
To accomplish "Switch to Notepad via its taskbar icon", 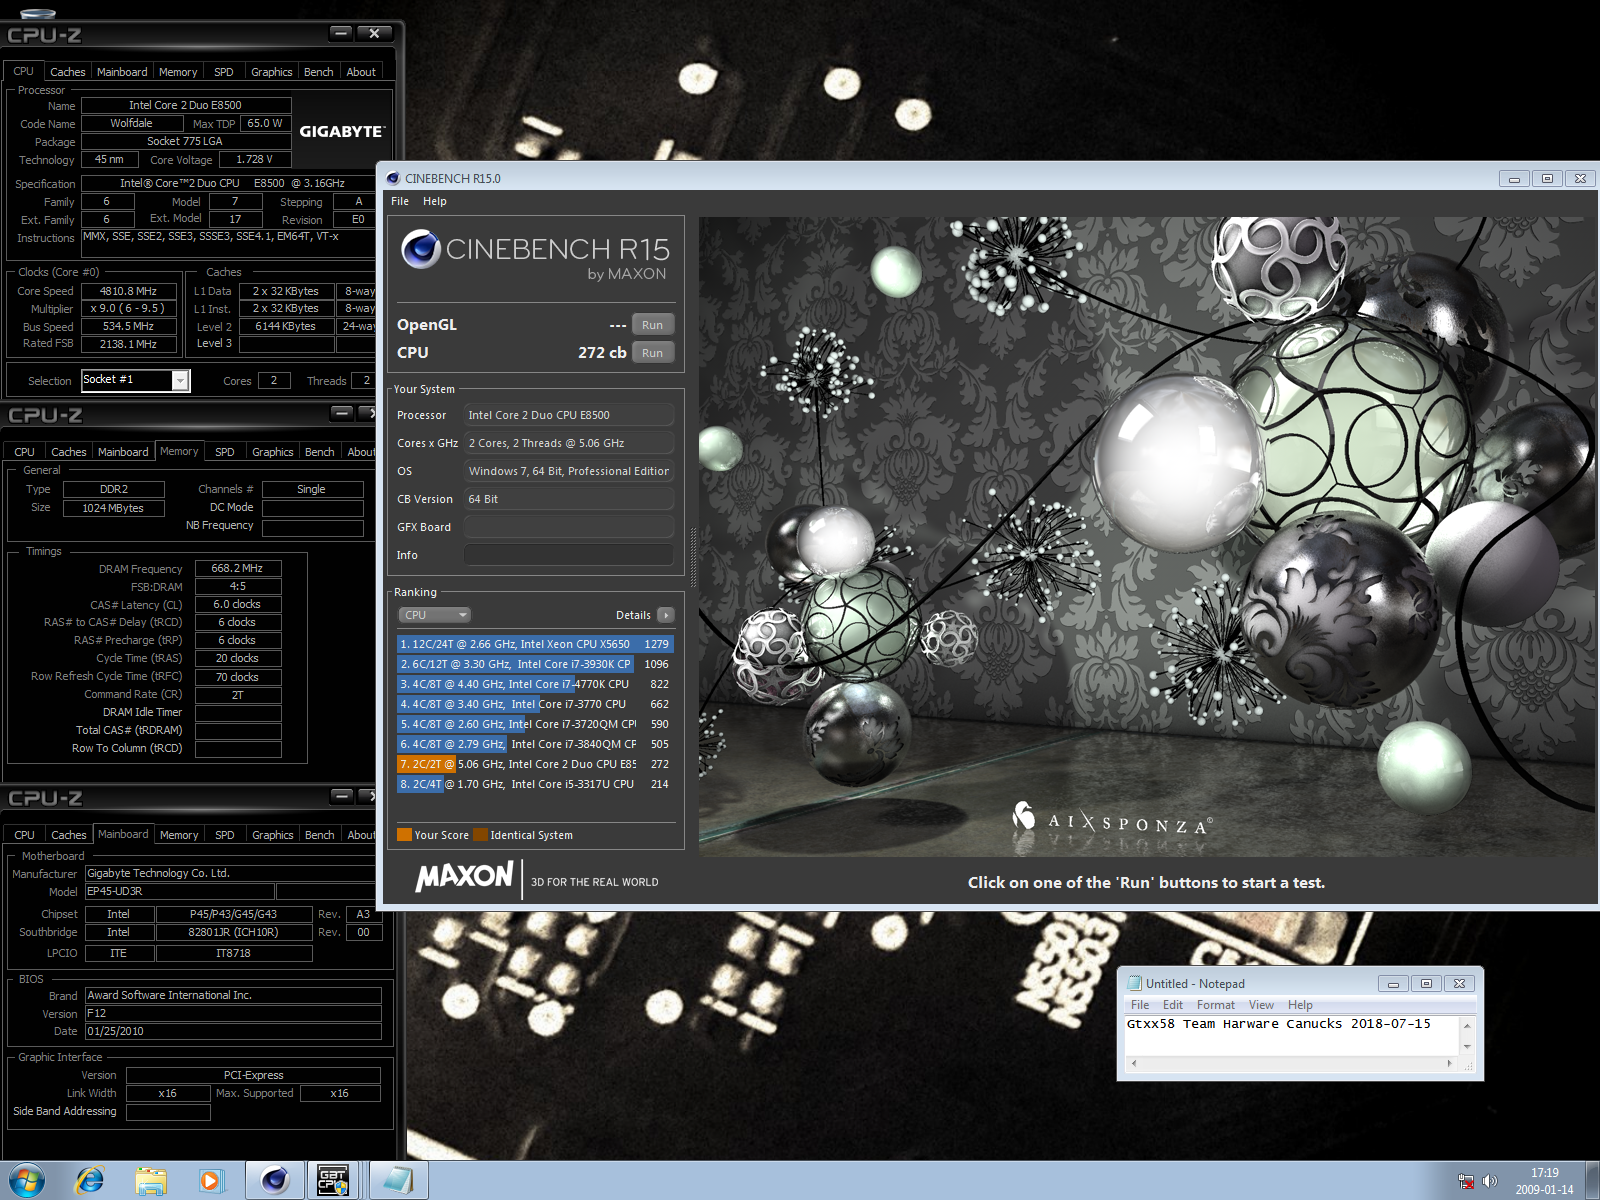I will pyautogui.click(x=398, y=1181).
